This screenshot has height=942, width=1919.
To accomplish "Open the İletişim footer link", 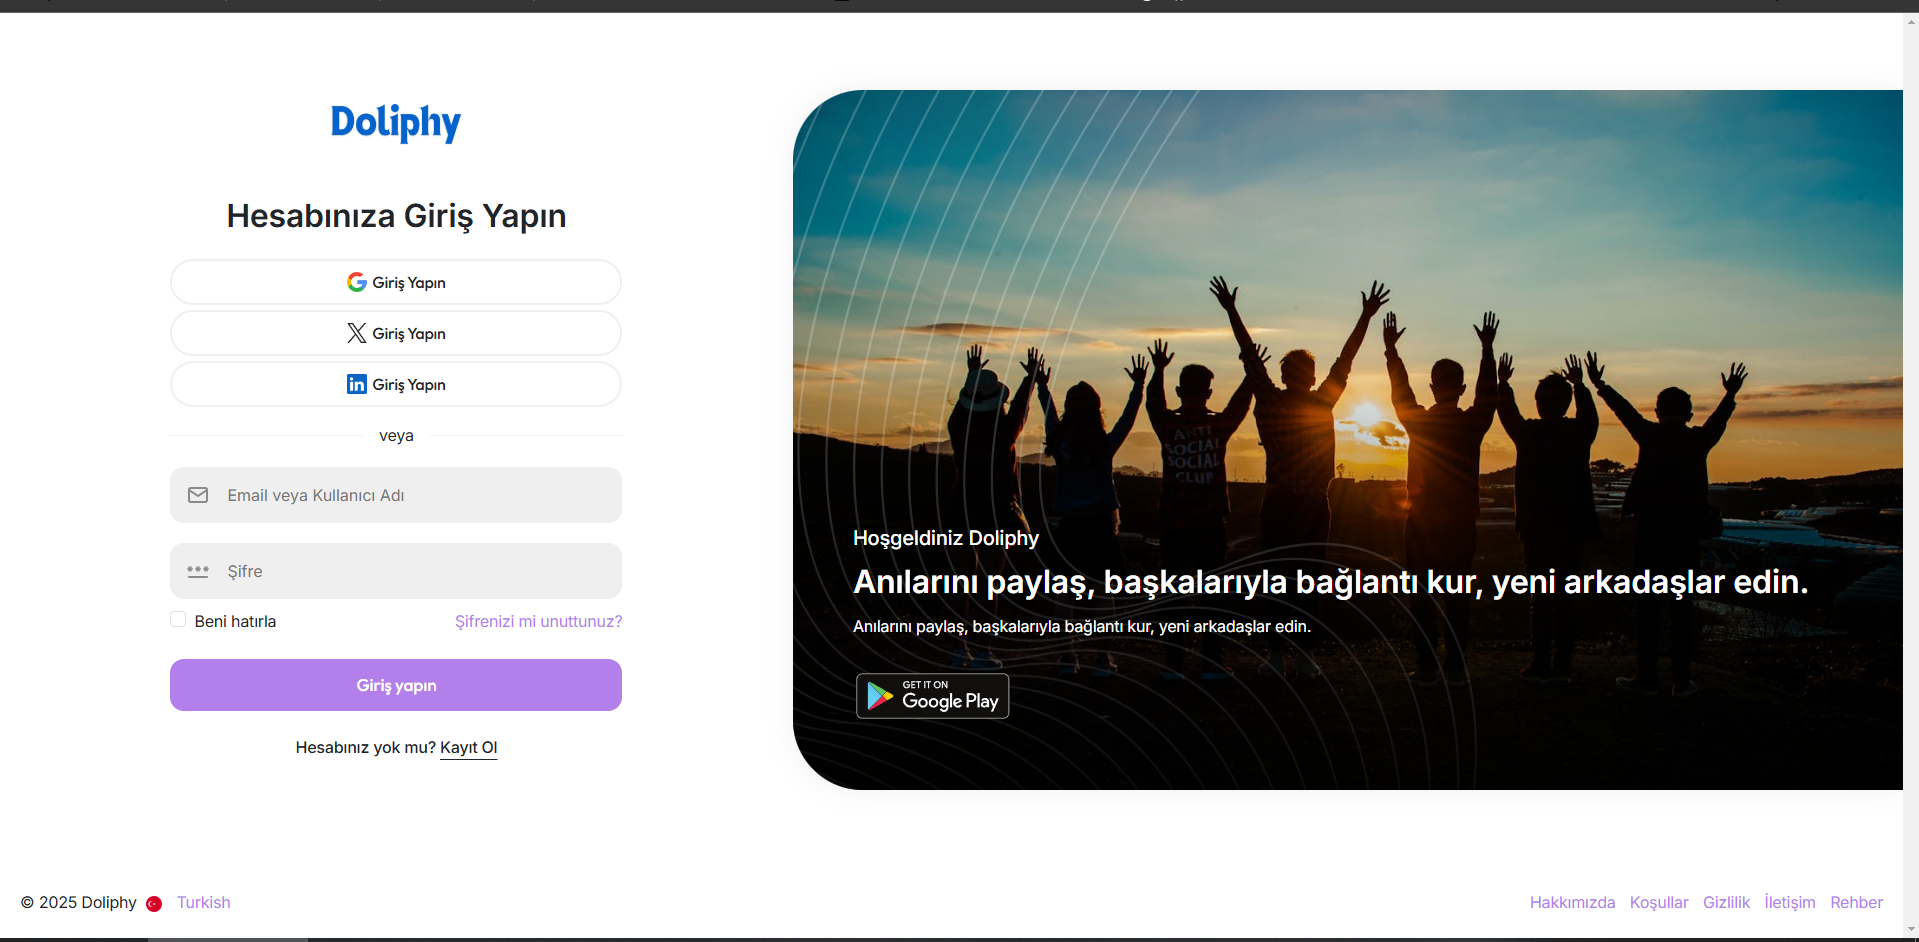I will tap(1790, 902).
